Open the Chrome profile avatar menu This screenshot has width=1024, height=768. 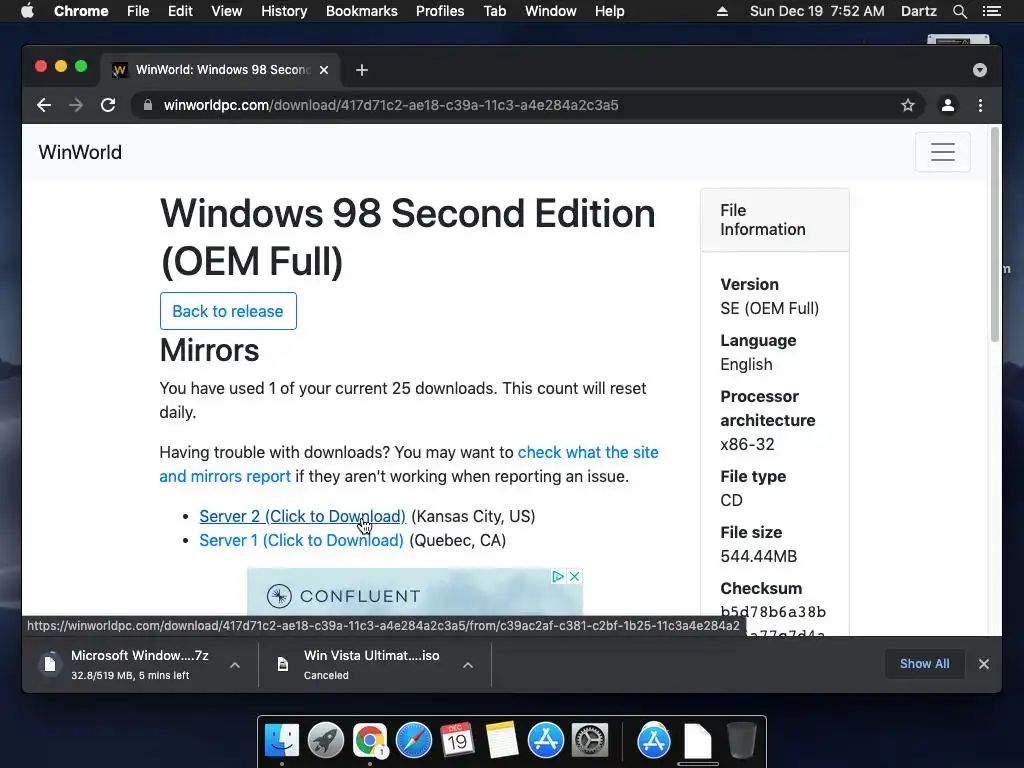pos(948,105)
